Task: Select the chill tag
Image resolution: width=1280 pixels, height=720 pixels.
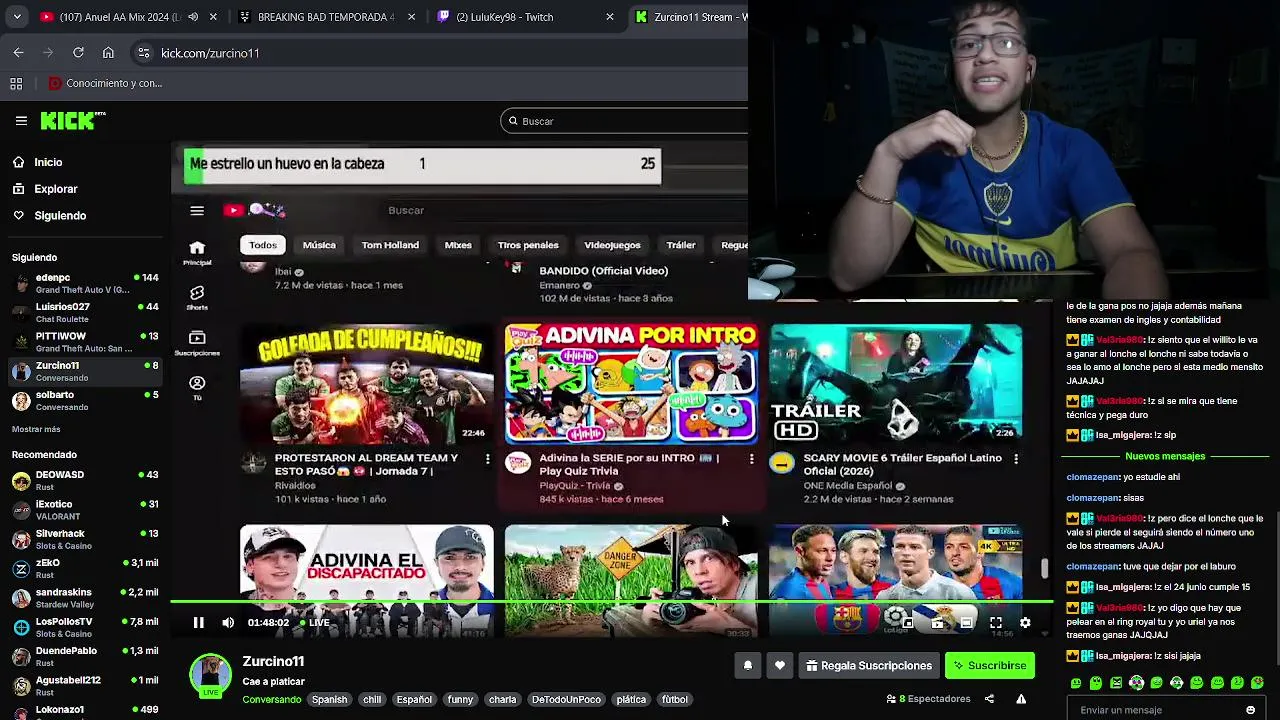Action: click(x=372, y=700)
